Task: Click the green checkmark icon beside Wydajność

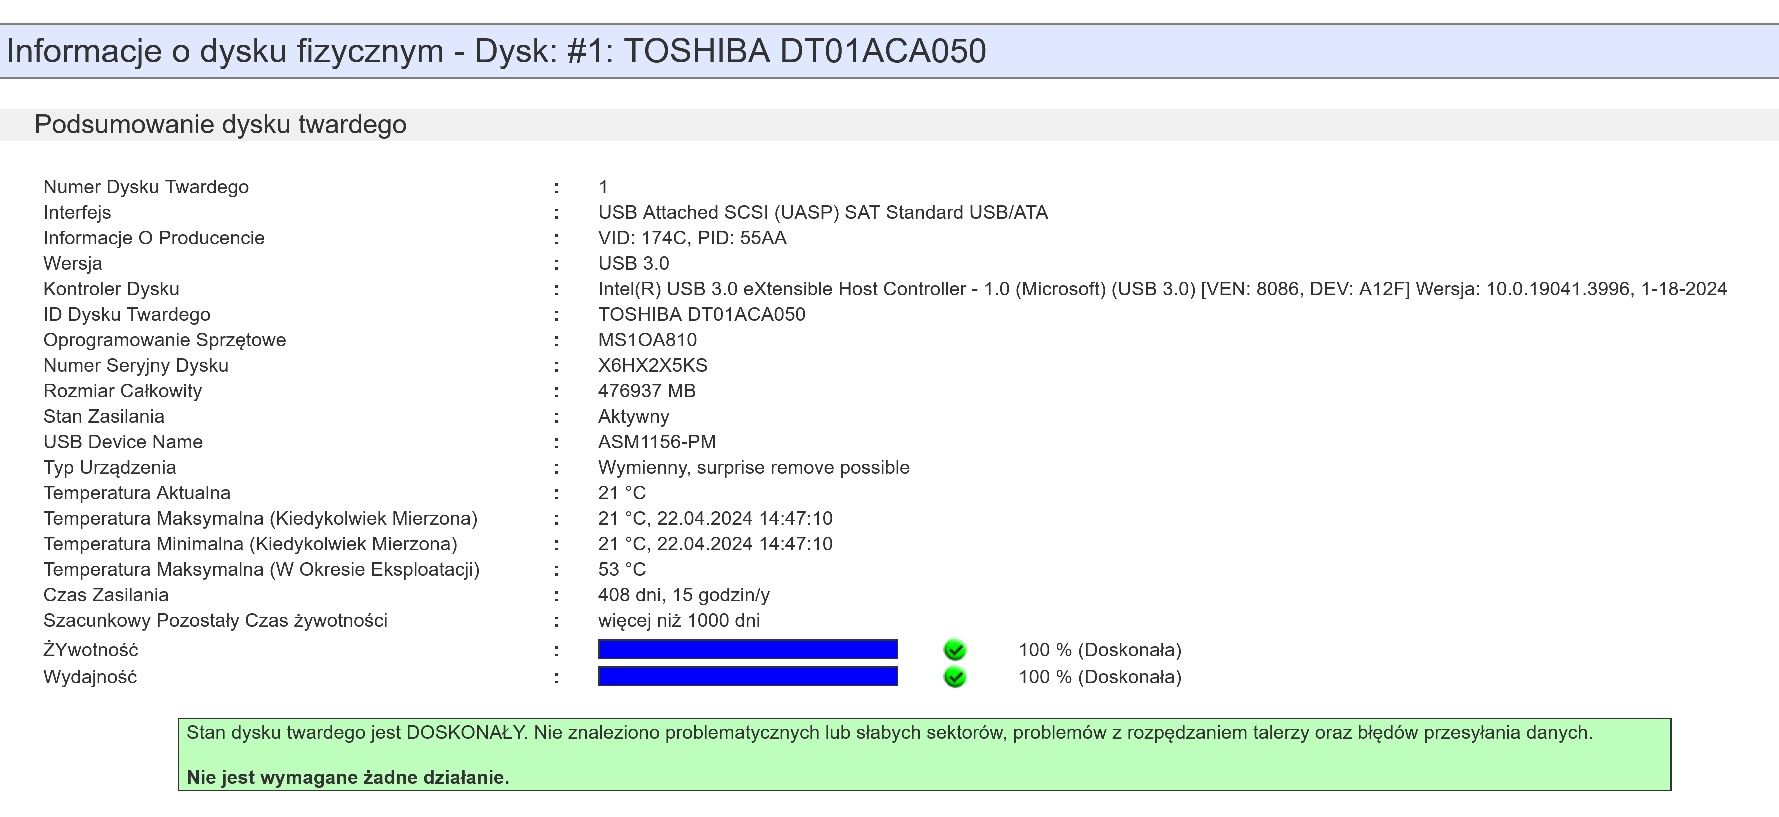Action: 955,677
